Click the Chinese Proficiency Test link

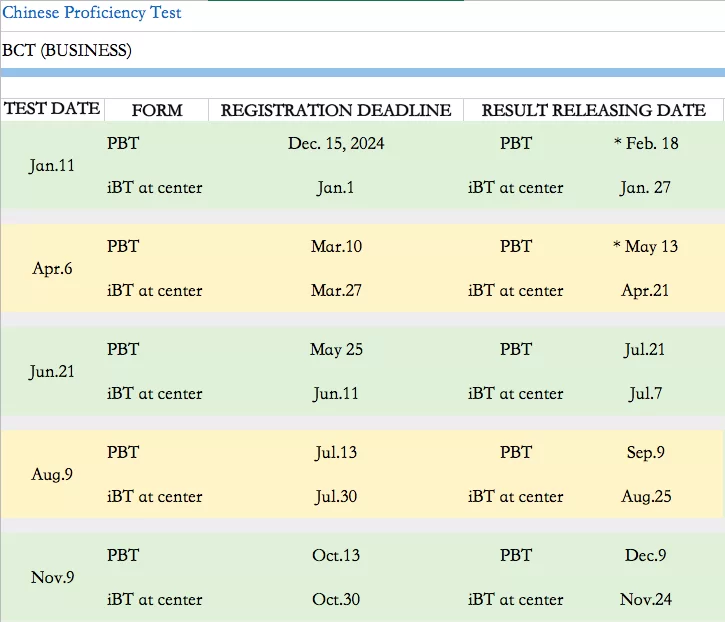point(91,13)
